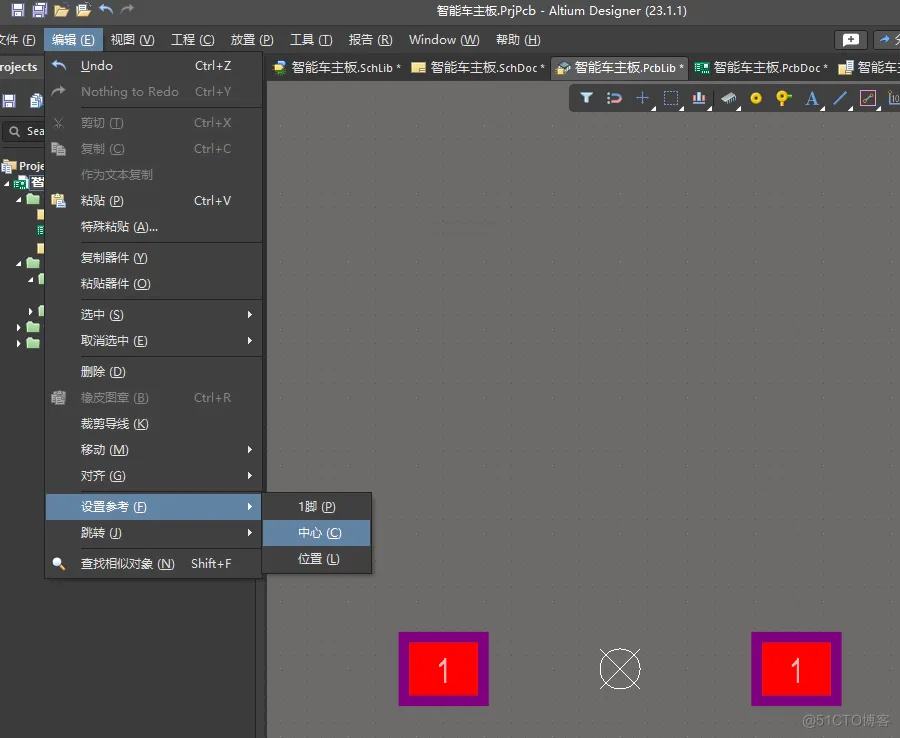The width and height of the screenshot is (900, 738).
Task: Choose 裁剪导线 (K) entry
Action: tap(154, 424)
